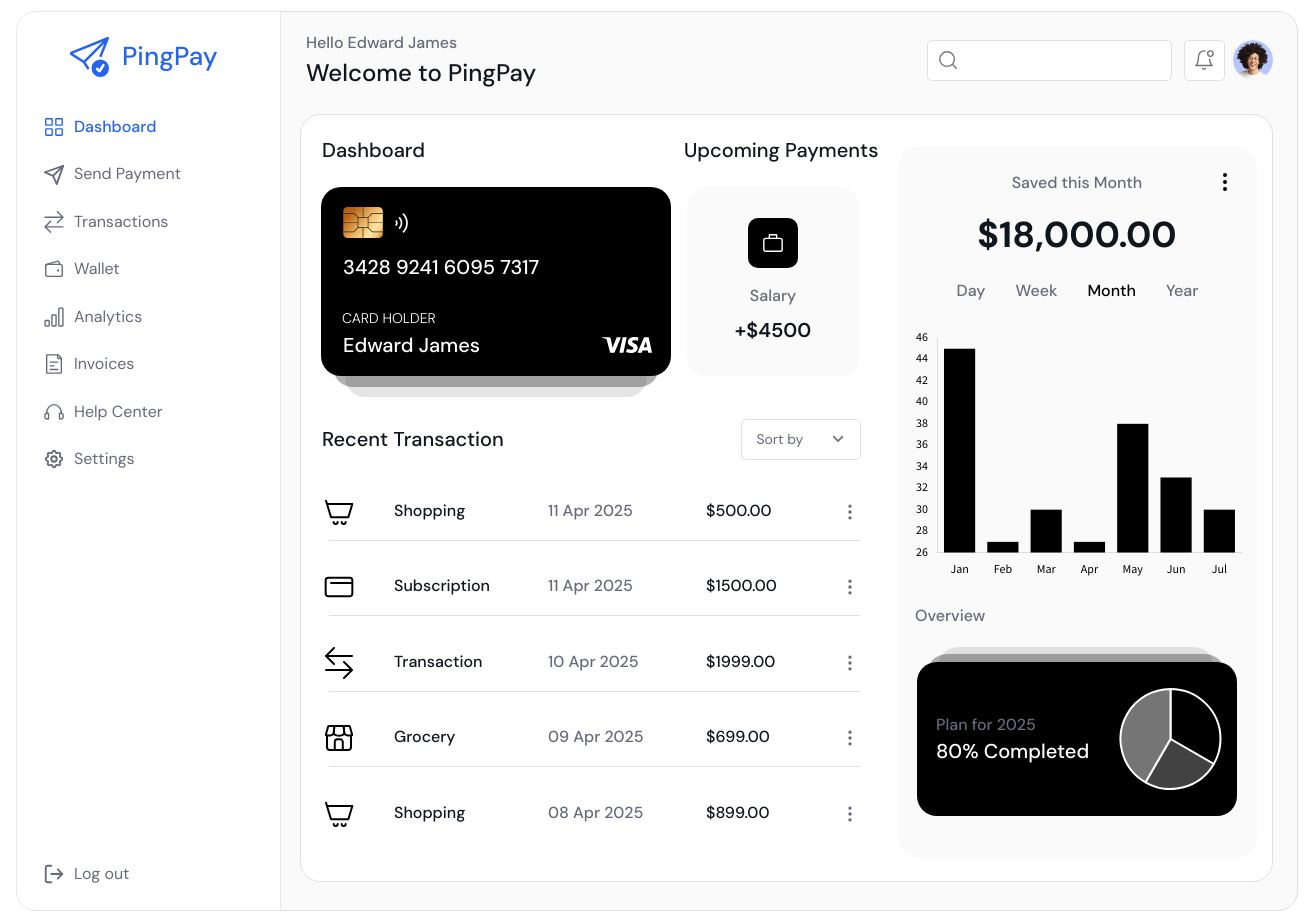Open Saved this Month options menu

click(x=1224, y=182)
